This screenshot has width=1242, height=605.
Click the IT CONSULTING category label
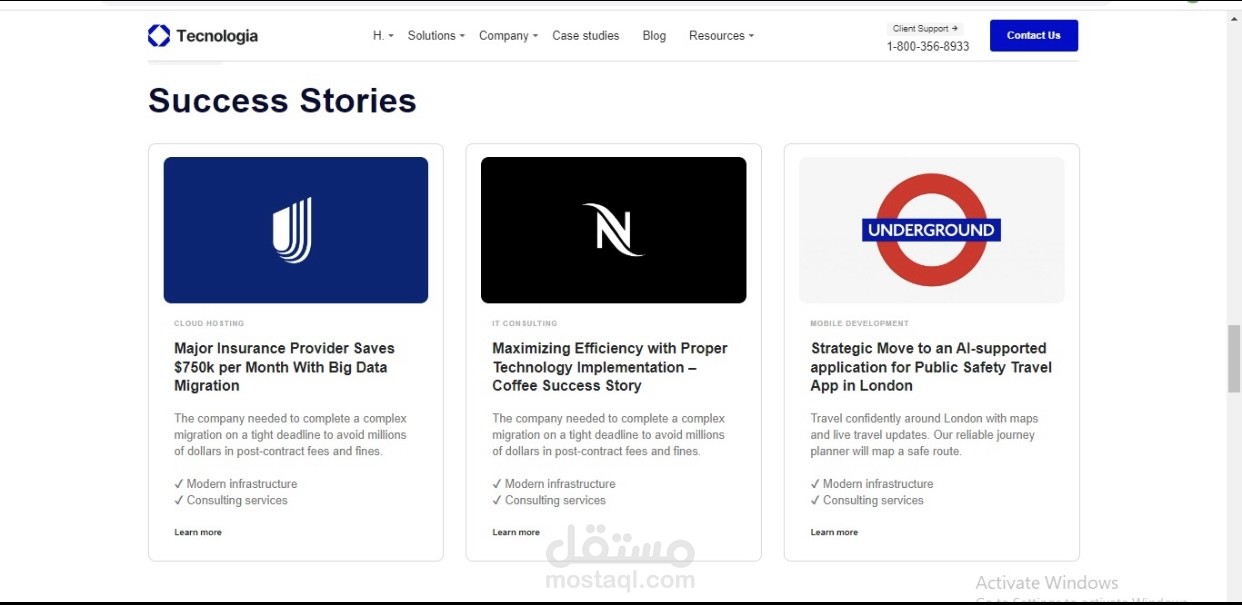point(525,324)
